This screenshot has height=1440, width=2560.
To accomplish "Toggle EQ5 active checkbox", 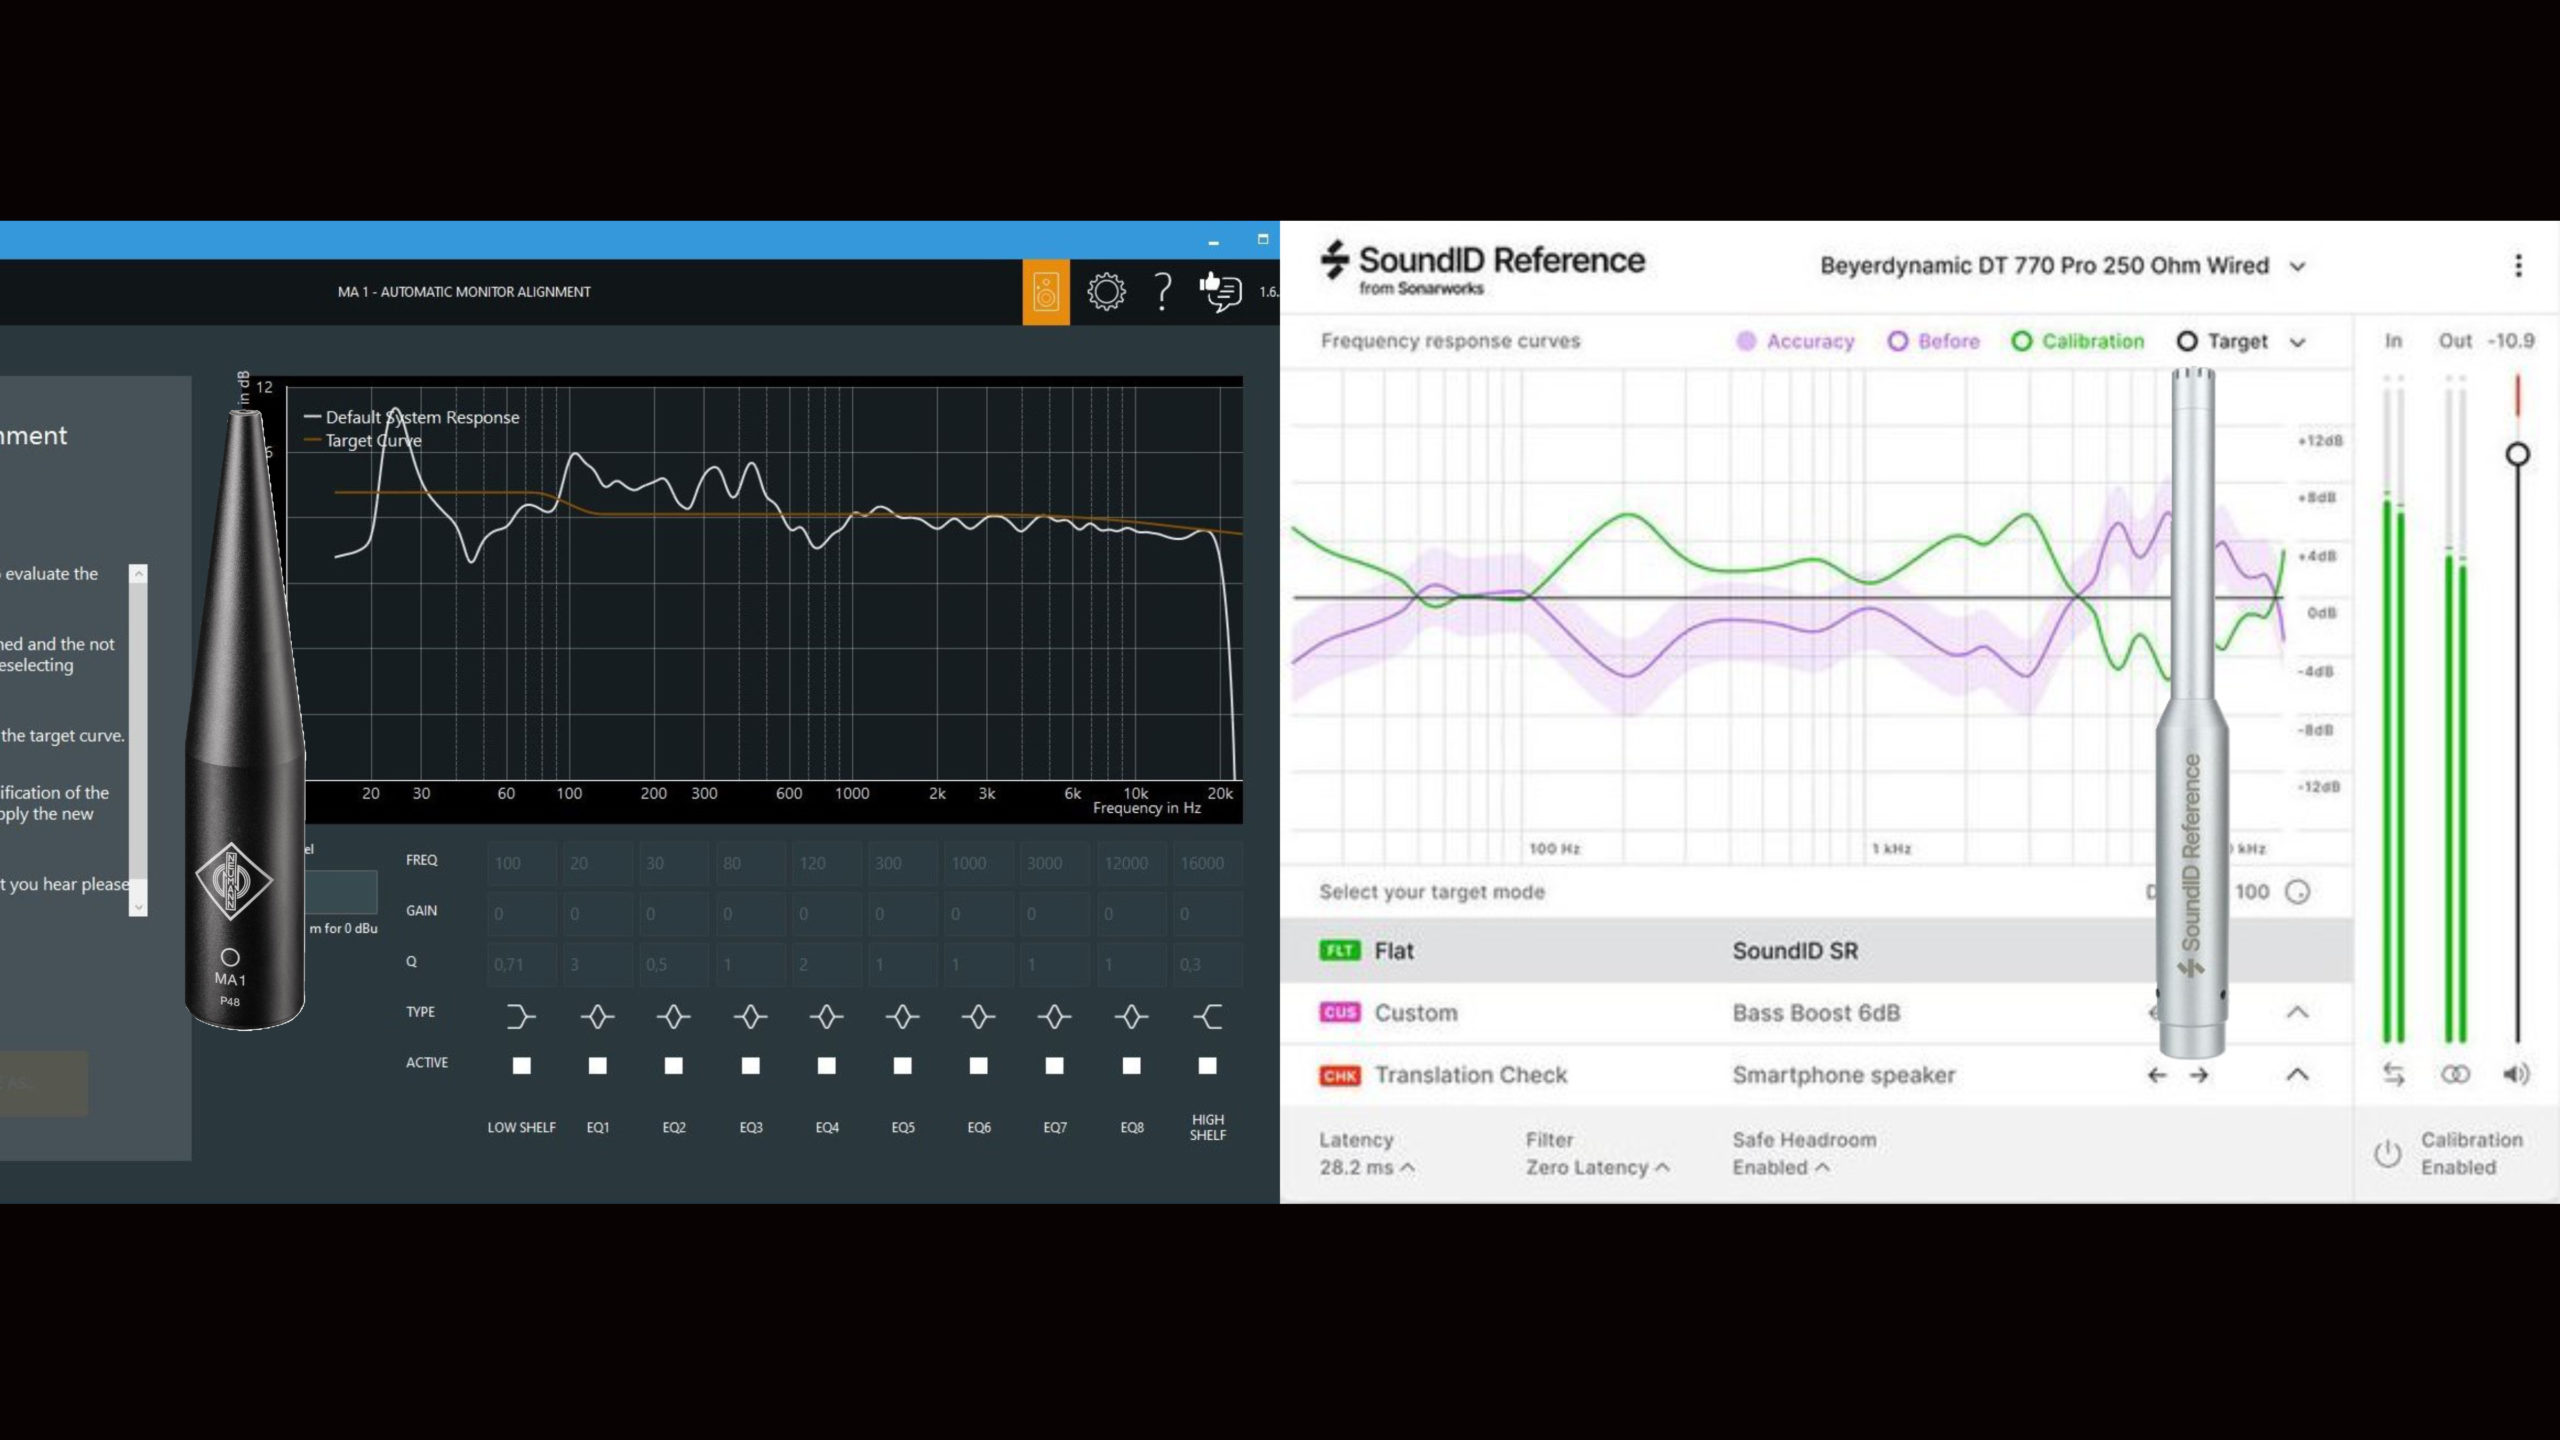I will 902,1066.
